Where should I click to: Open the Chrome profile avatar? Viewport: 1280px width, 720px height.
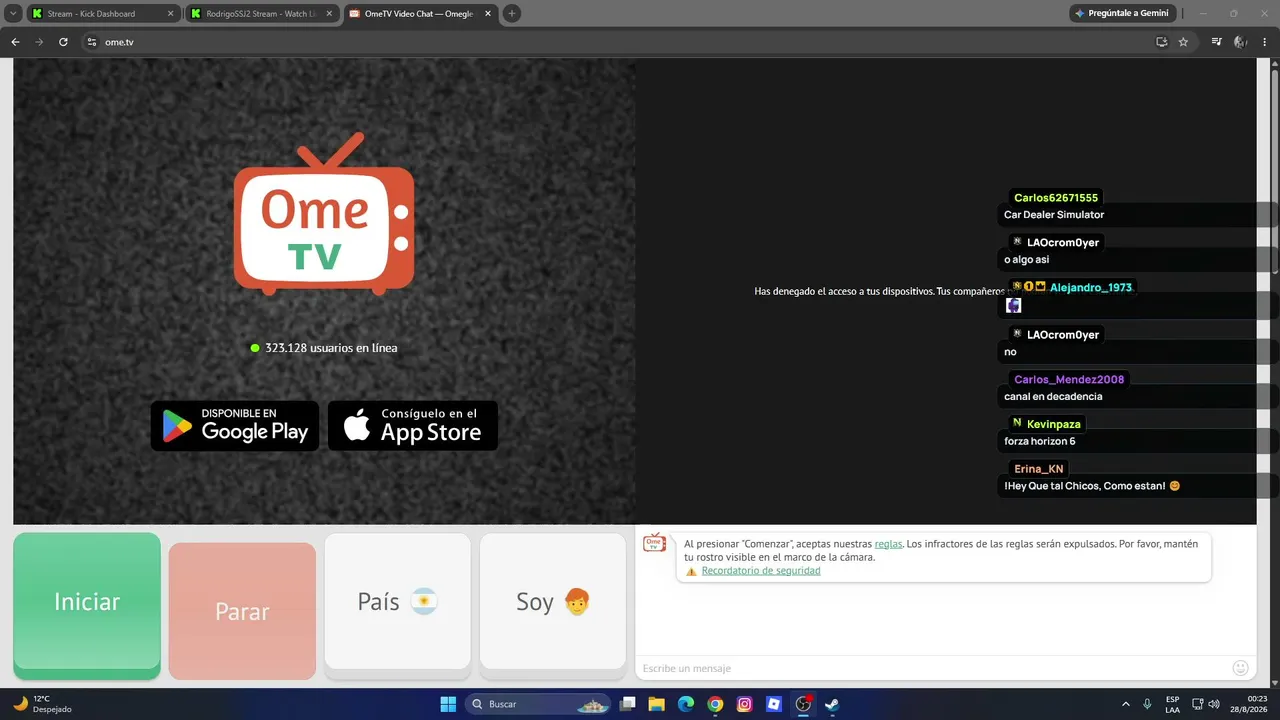pos(1240,42)
